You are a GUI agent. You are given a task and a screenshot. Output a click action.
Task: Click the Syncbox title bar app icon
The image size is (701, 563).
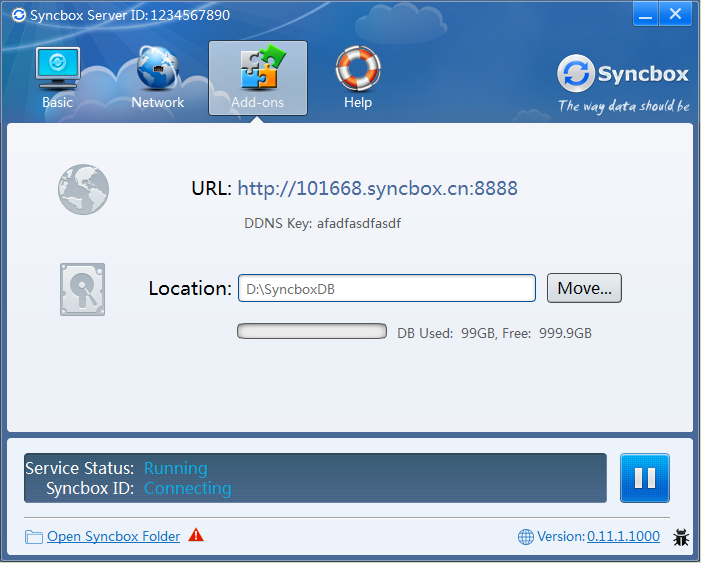[x=19, y=15]
